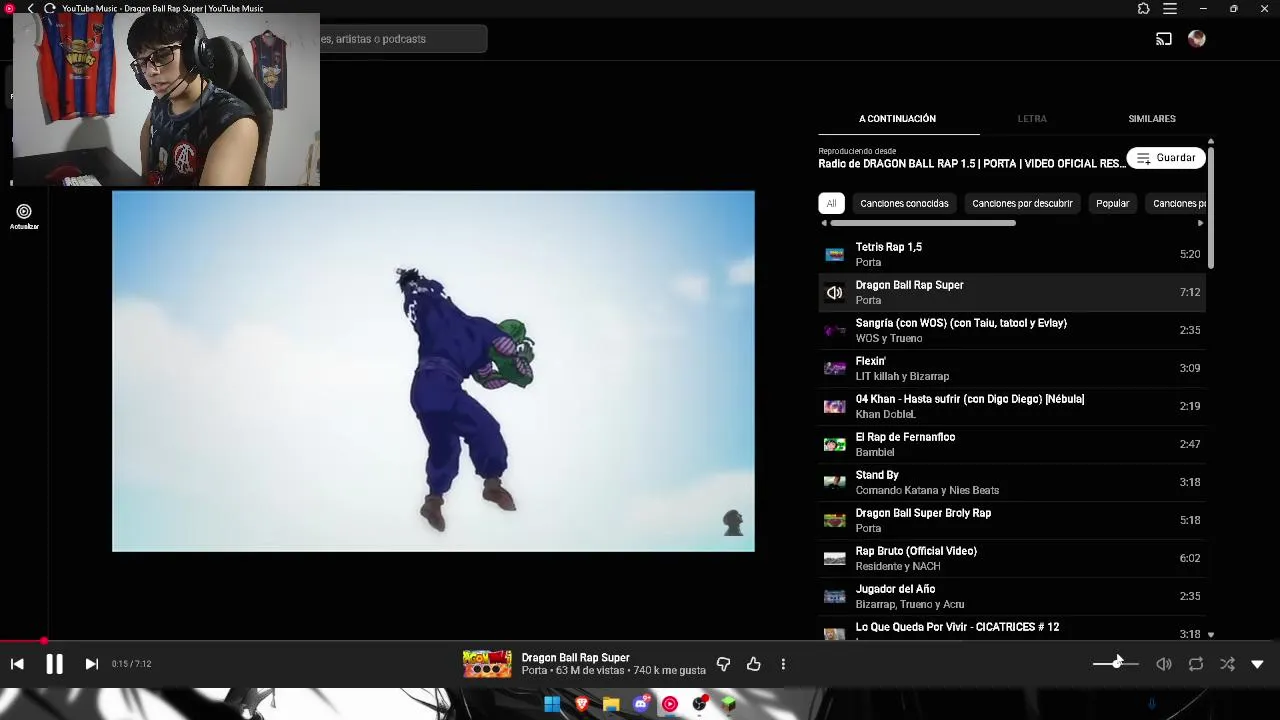Switch to the SIMILARES tab
Screen dimensions: 1280x720
click(1152, 119)
